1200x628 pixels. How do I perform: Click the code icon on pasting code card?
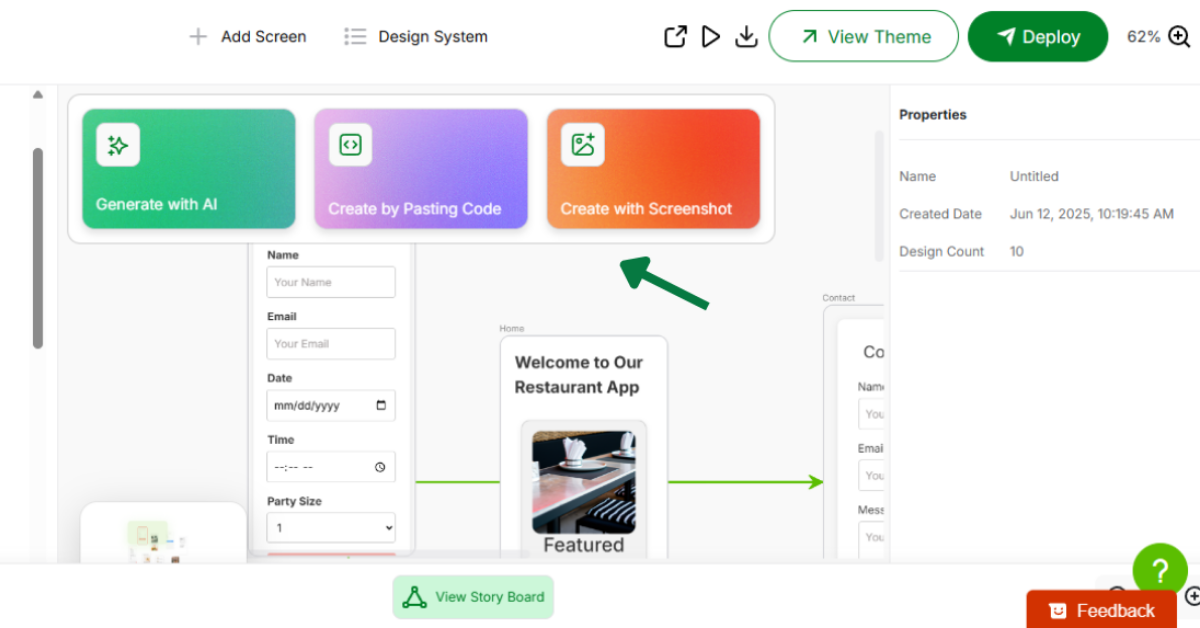(350, 145)
